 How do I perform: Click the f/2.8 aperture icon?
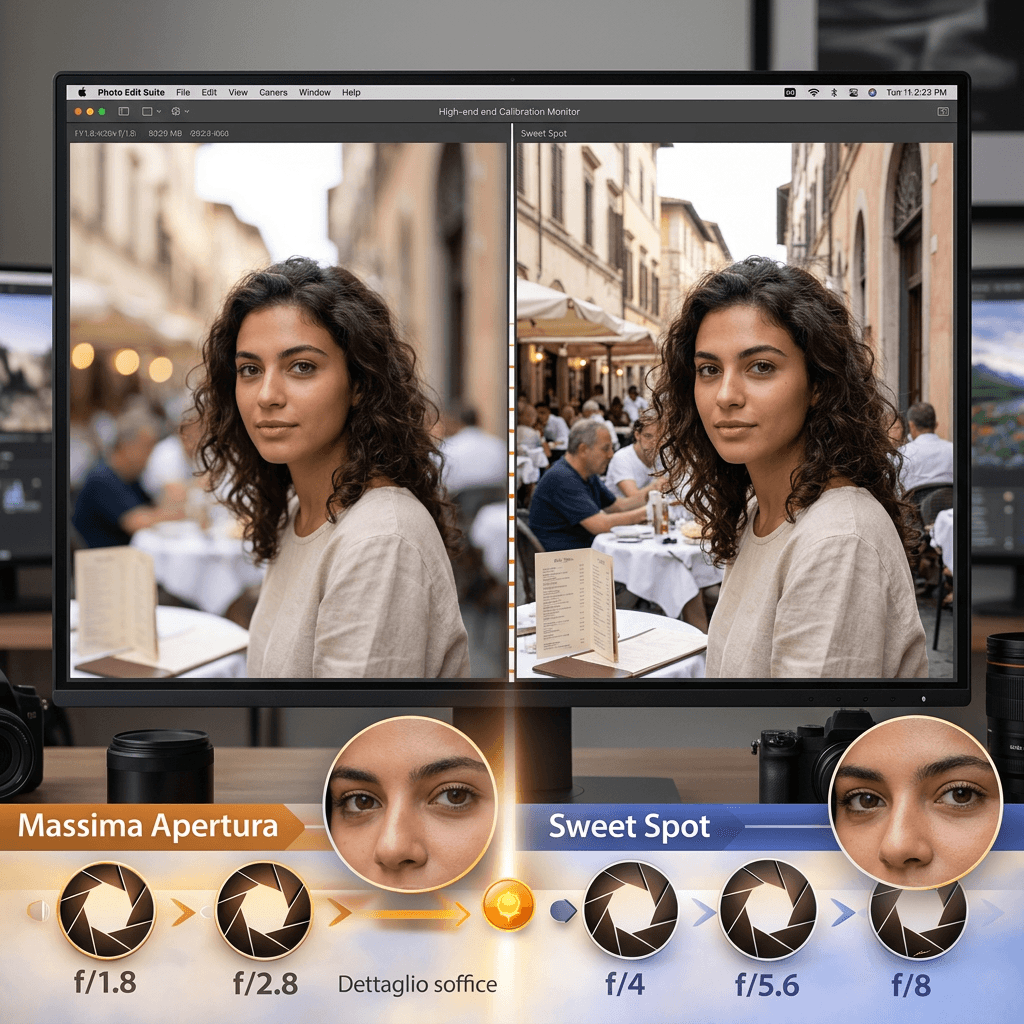tap(264, 910)
